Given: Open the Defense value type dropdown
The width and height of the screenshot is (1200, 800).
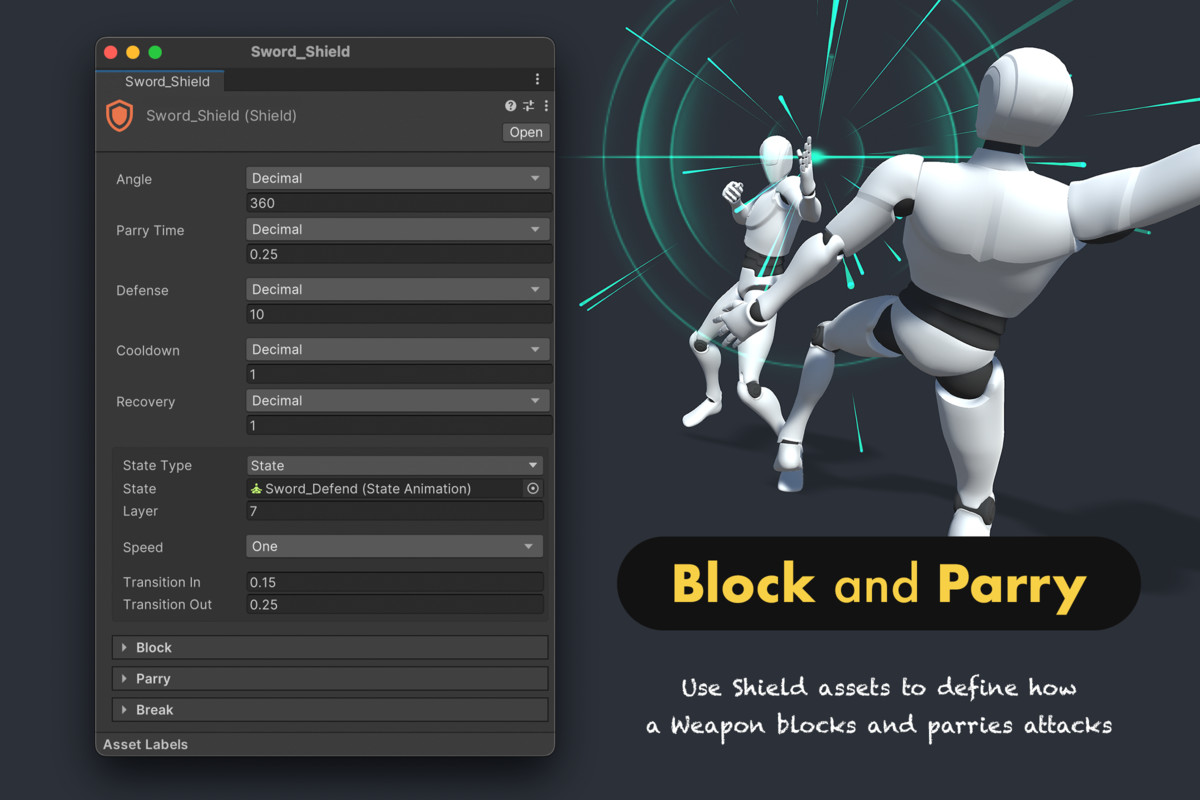Looking at the screenshot, I should tap(398, 289).
